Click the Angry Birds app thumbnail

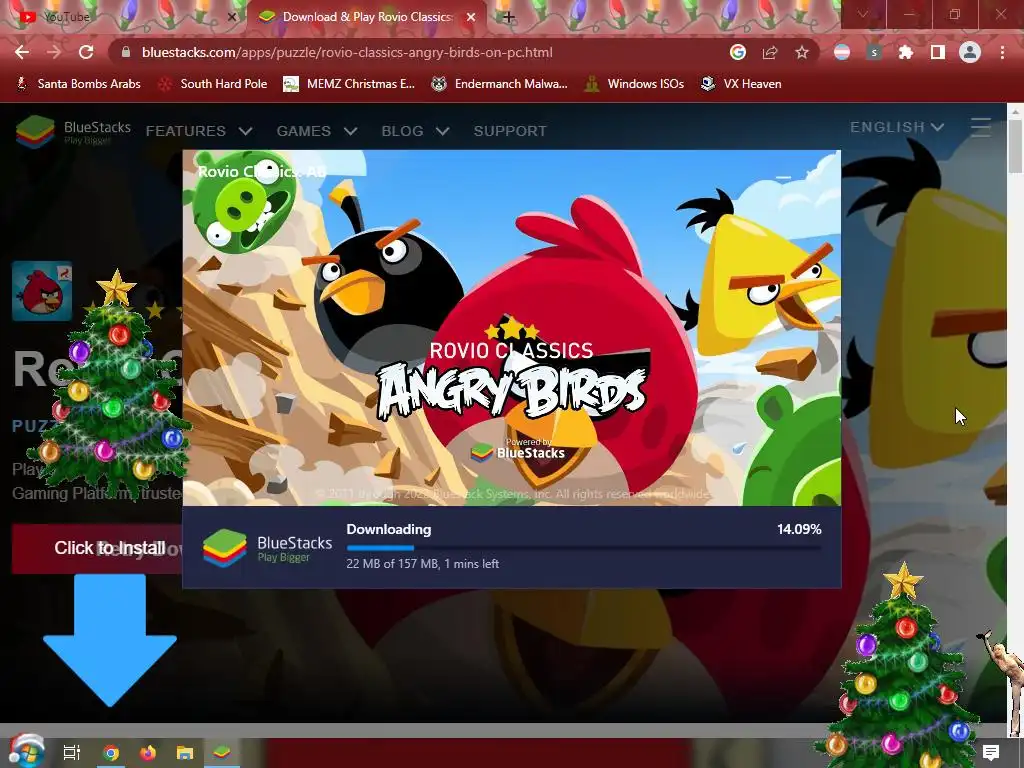[42, 291]
